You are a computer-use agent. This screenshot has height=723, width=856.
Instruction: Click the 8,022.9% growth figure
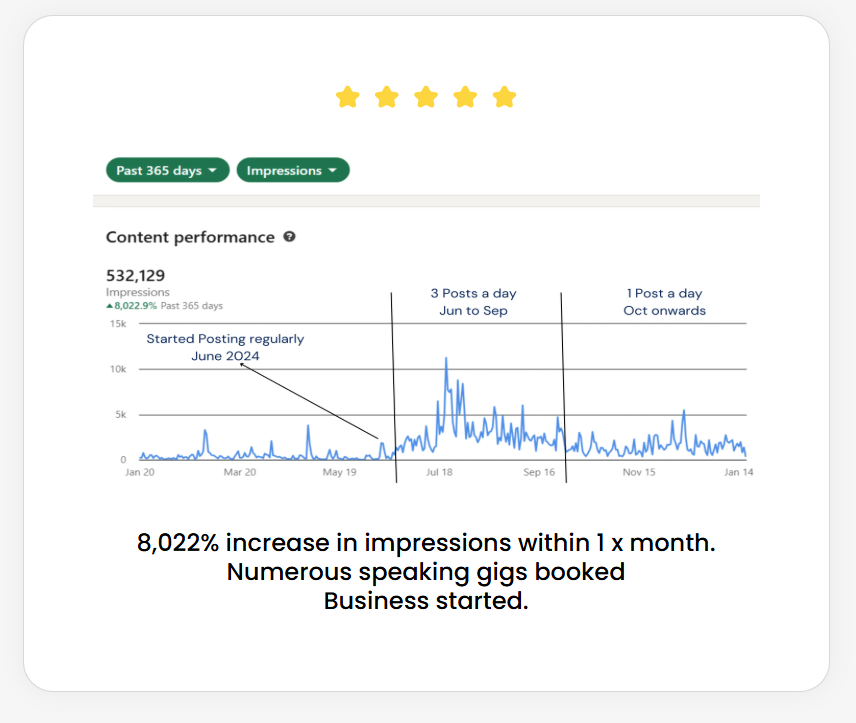[x=135, y=305]
